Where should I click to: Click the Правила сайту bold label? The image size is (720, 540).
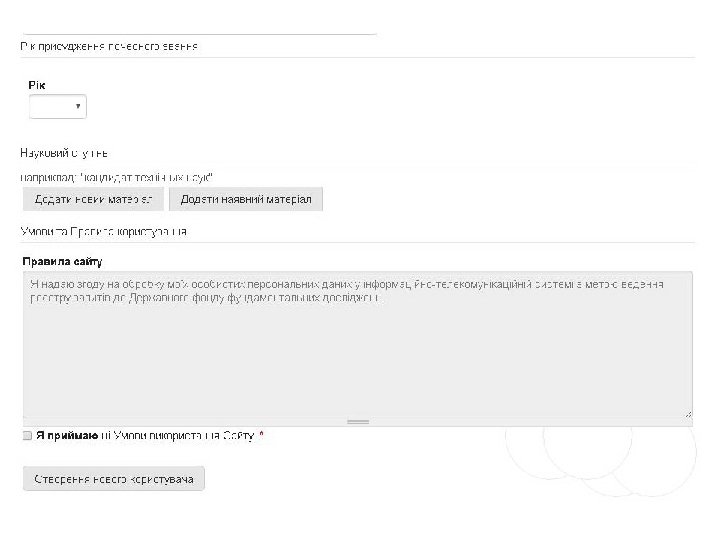[62, 261]
